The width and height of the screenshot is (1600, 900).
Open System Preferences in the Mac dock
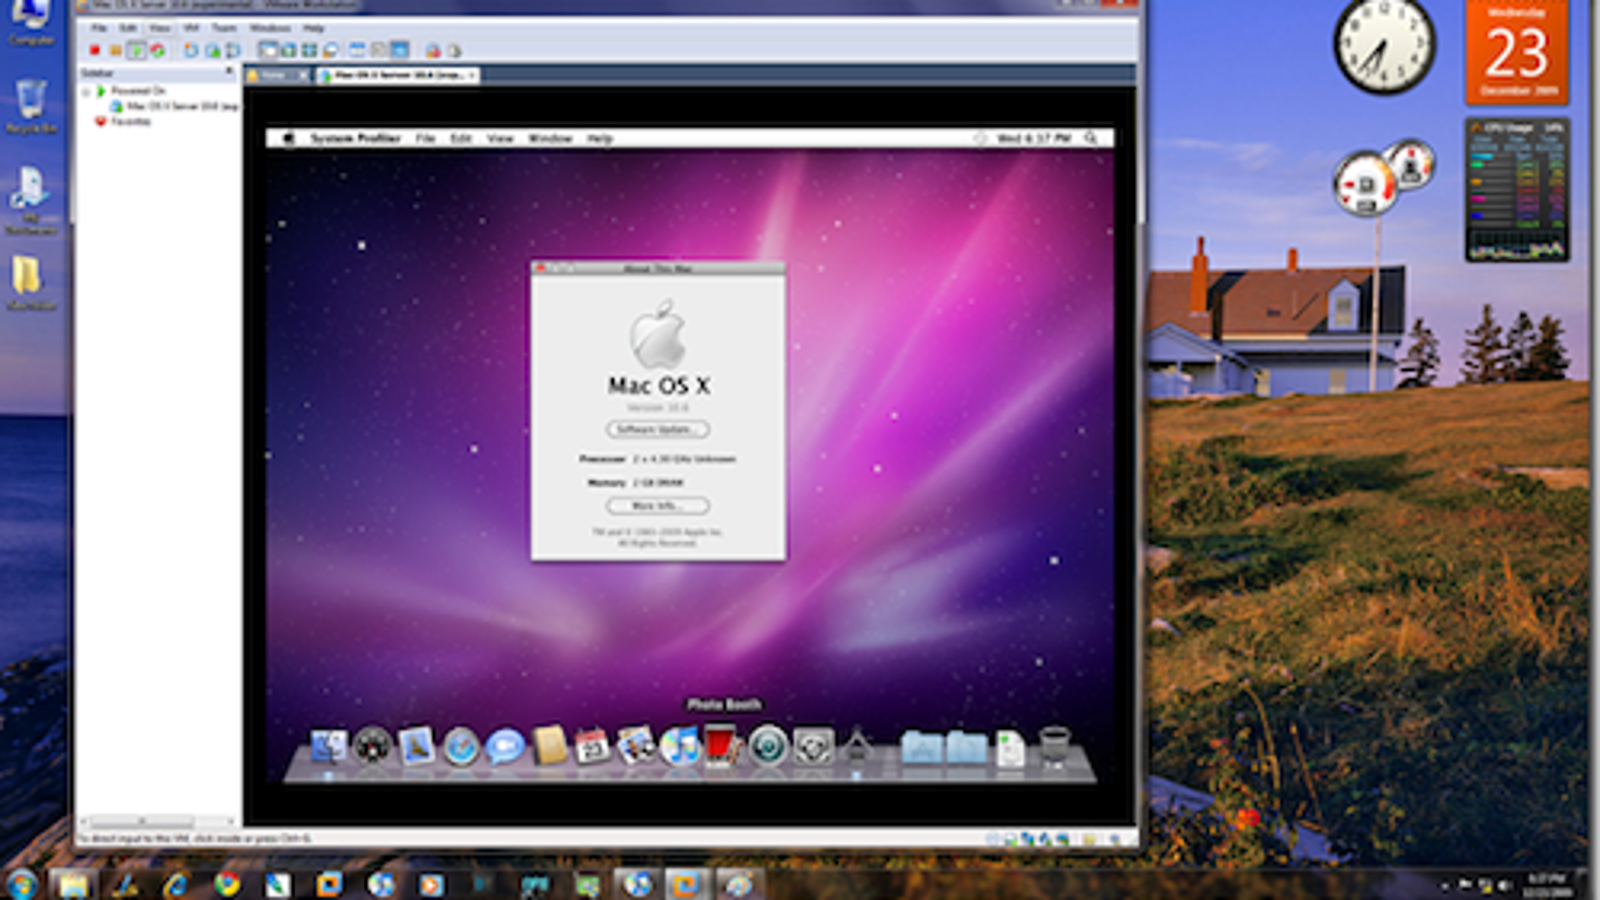(812, 746)
